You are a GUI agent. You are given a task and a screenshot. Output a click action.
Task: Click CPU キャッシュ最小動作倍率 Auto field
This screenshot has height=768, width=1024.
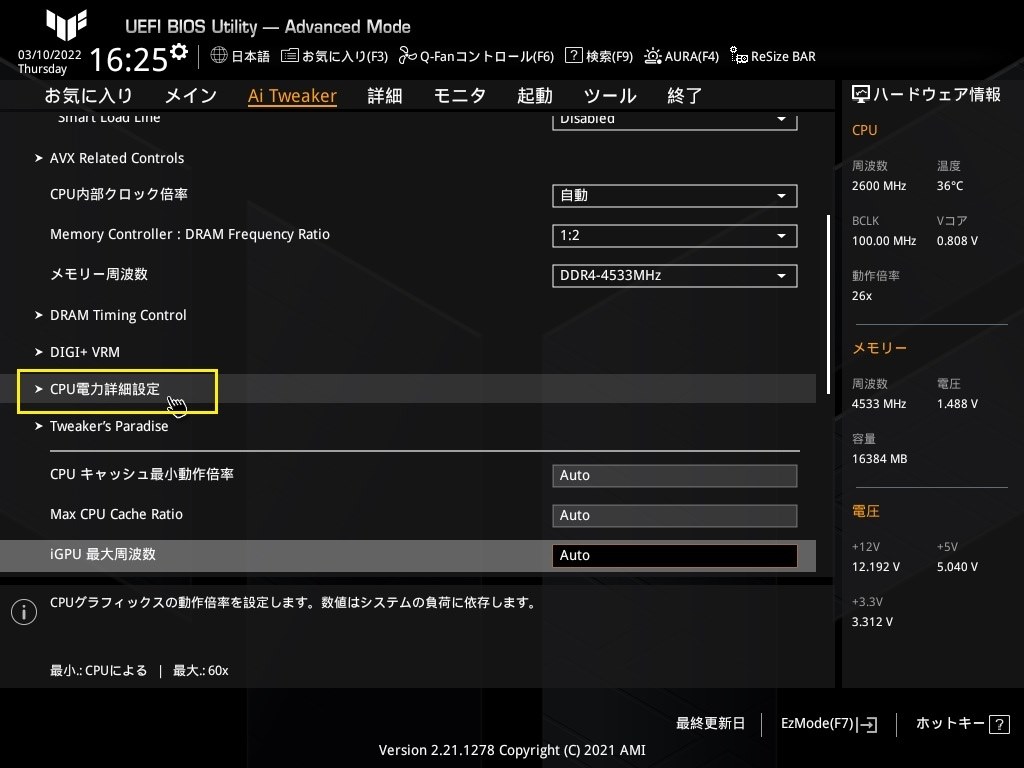coord(675,475)
